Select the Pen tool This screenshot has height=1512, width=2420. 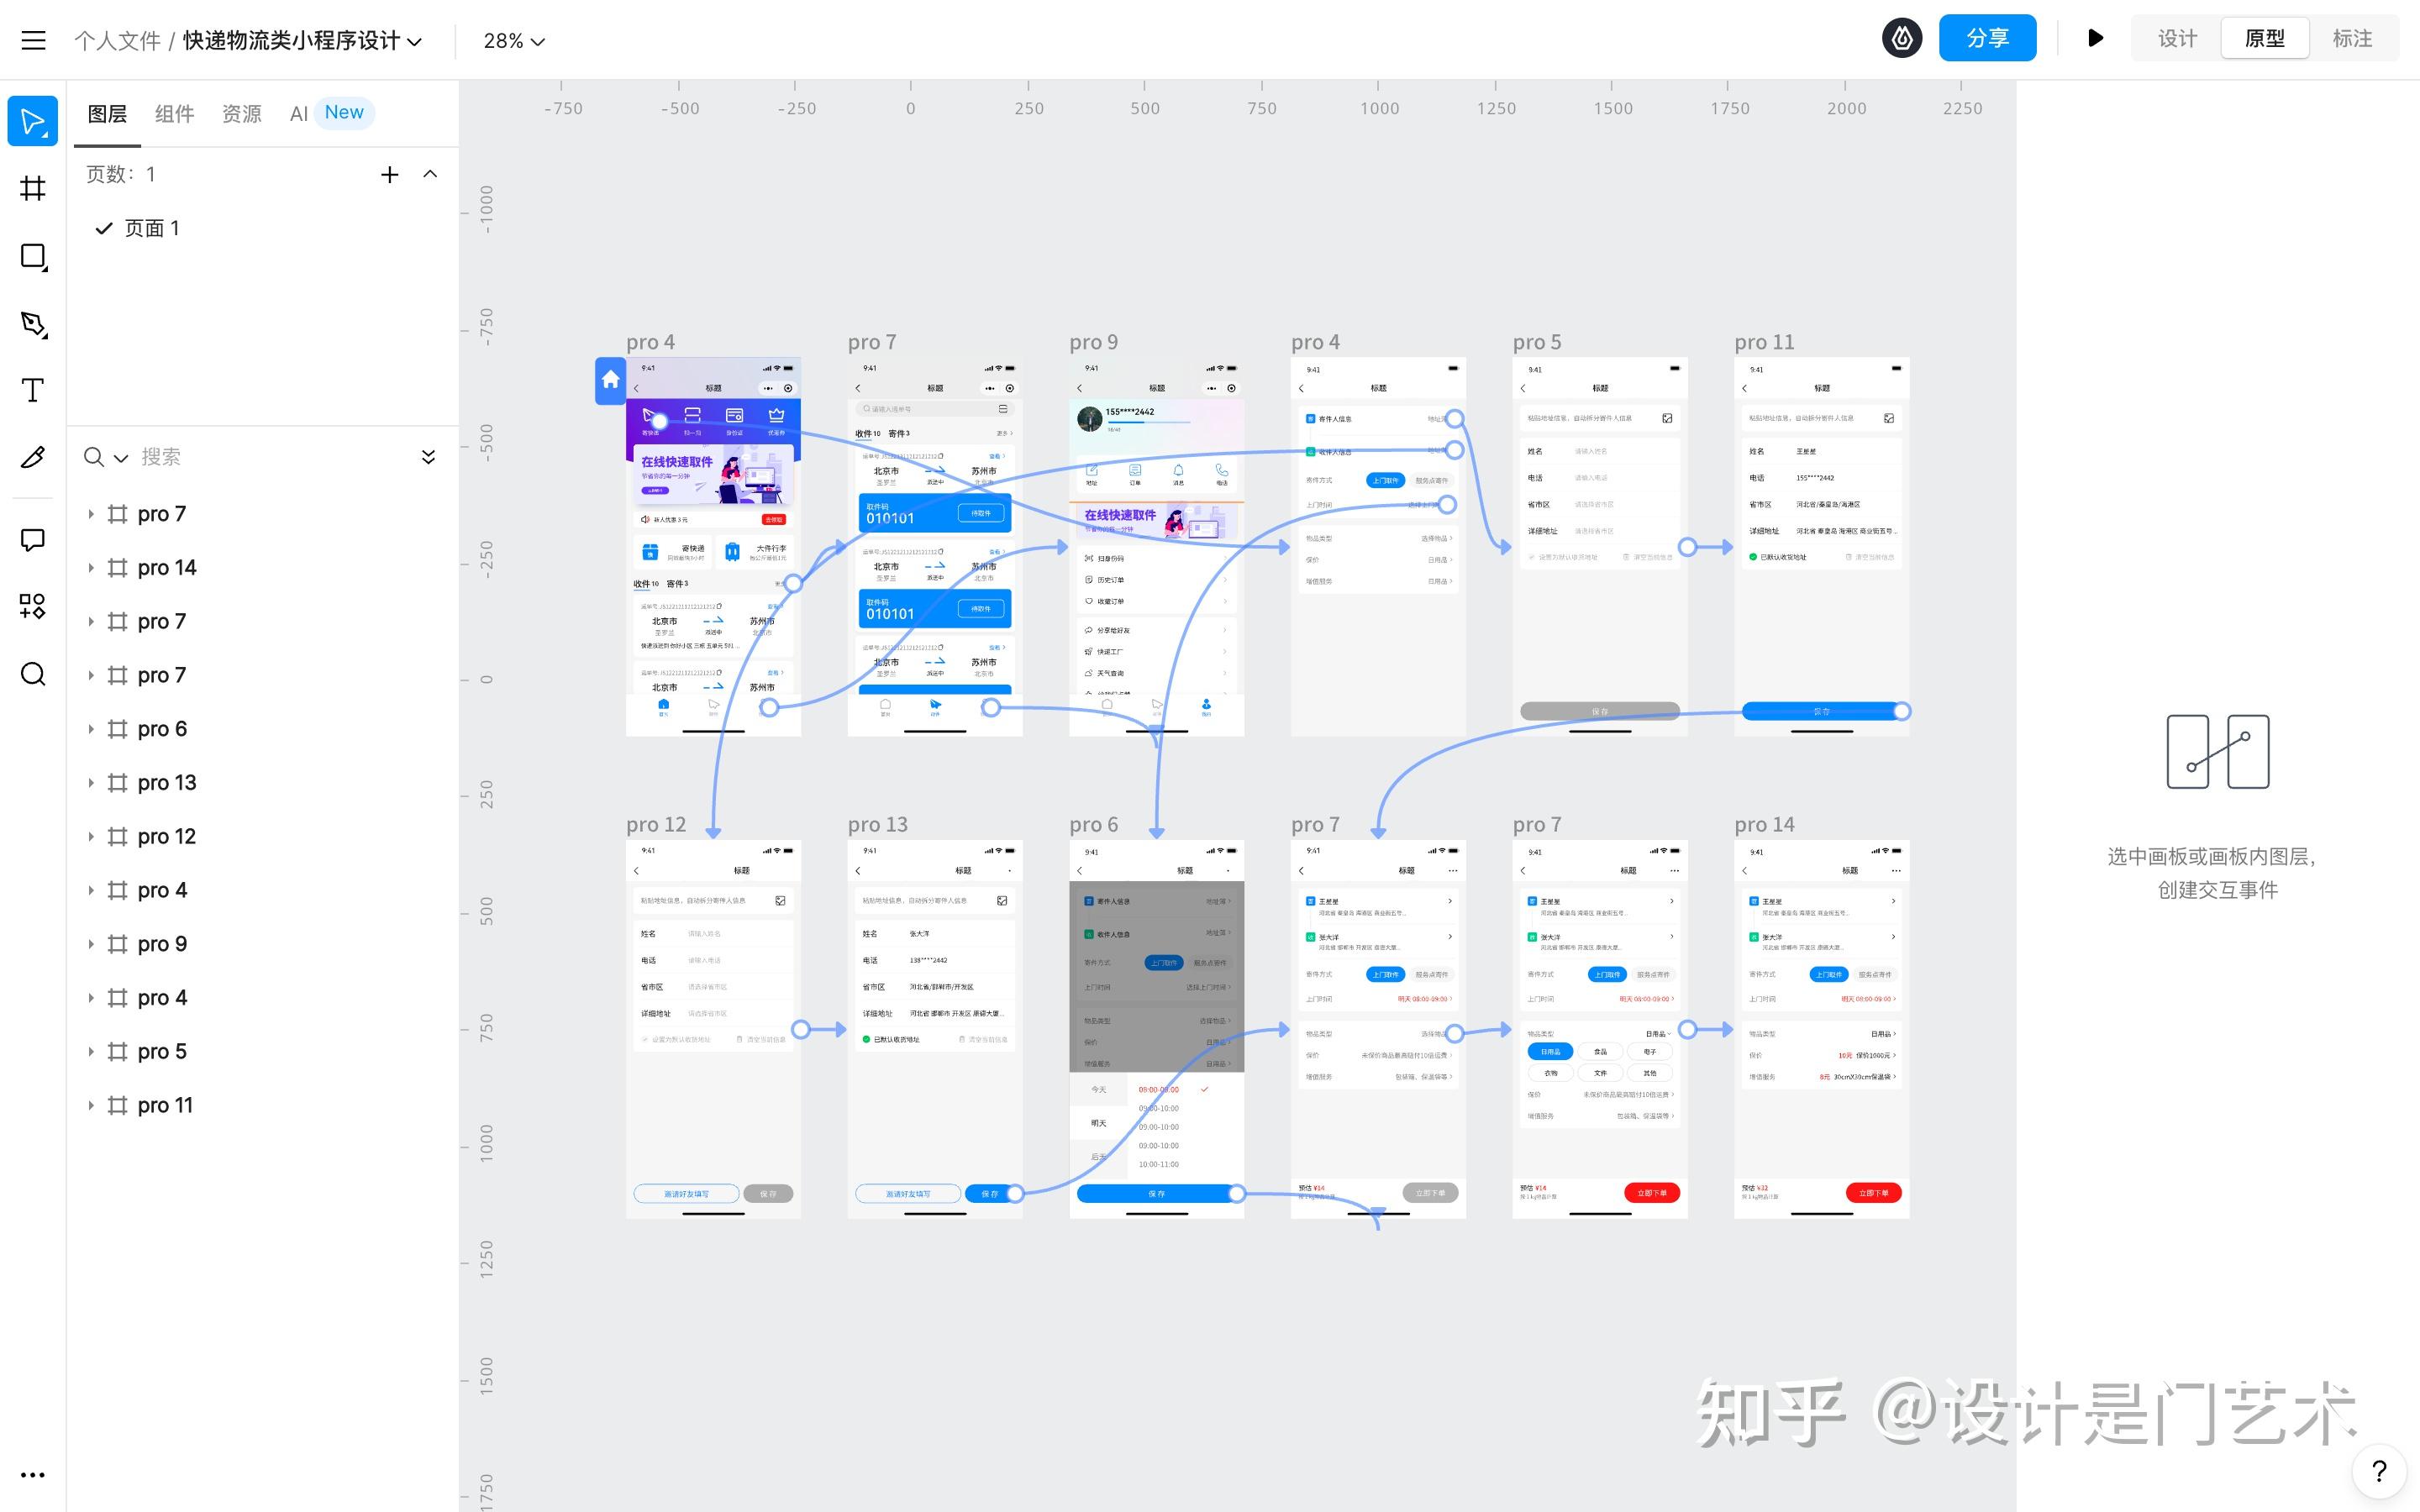pyautogui.click(x=33, y=324)
